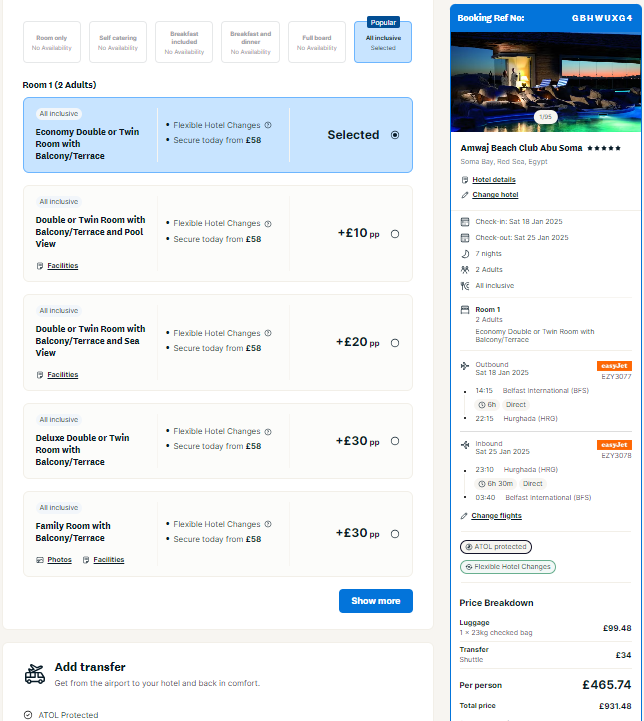Click the Facilities icon in Pool View card
644x721 pixels.
click(x=40, y=266)
